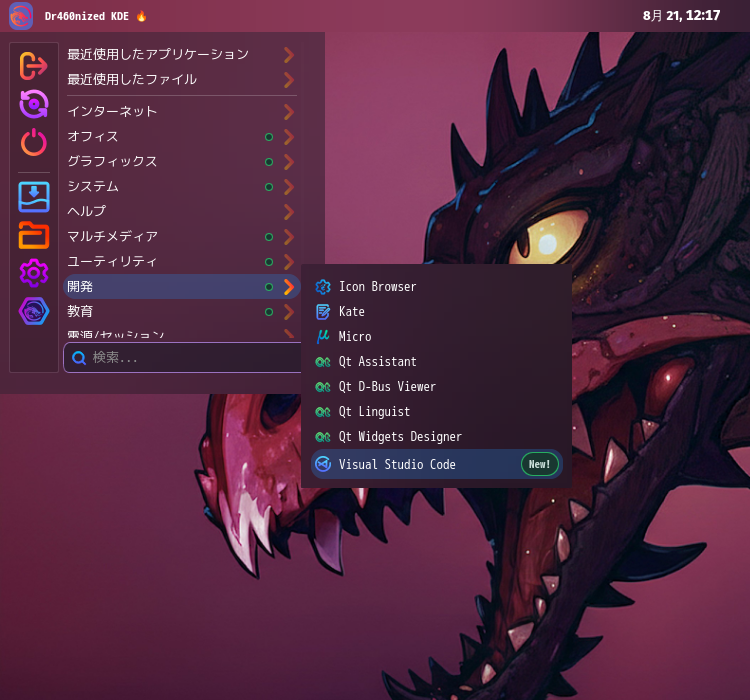
Task: Expand the マルチメディア category arrow
Action: (x=288, y=236)
